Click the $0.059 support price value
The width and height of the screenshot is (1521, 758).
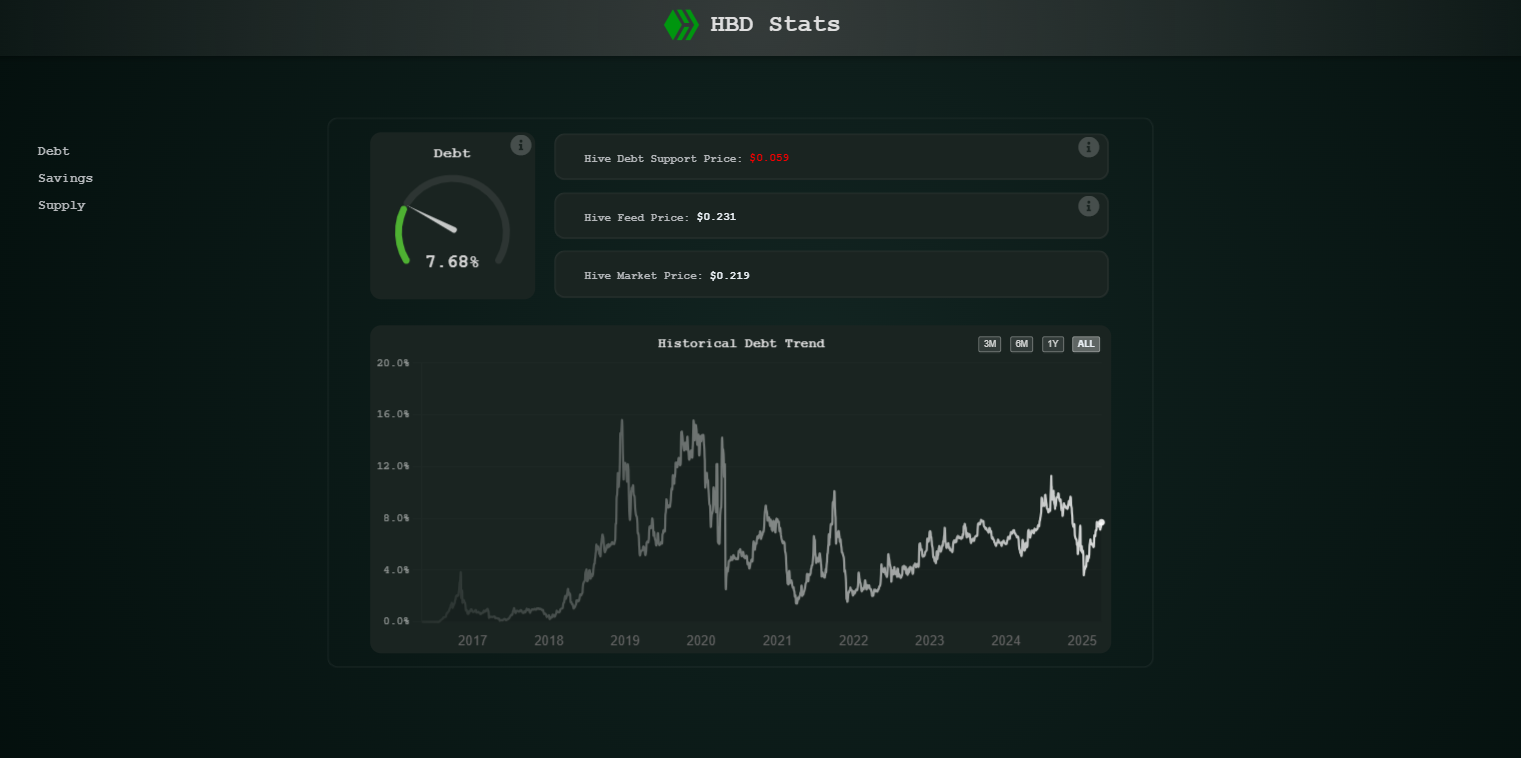coord(769,158)
